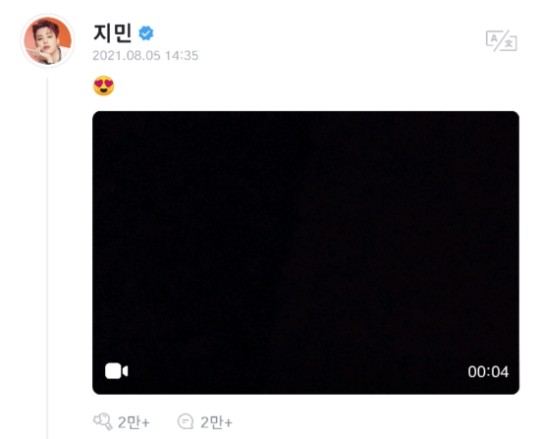The width and height of the screenshot is (540, 439).
Task: Click the blue verified badge beside 지민
Action: (146, 33)
